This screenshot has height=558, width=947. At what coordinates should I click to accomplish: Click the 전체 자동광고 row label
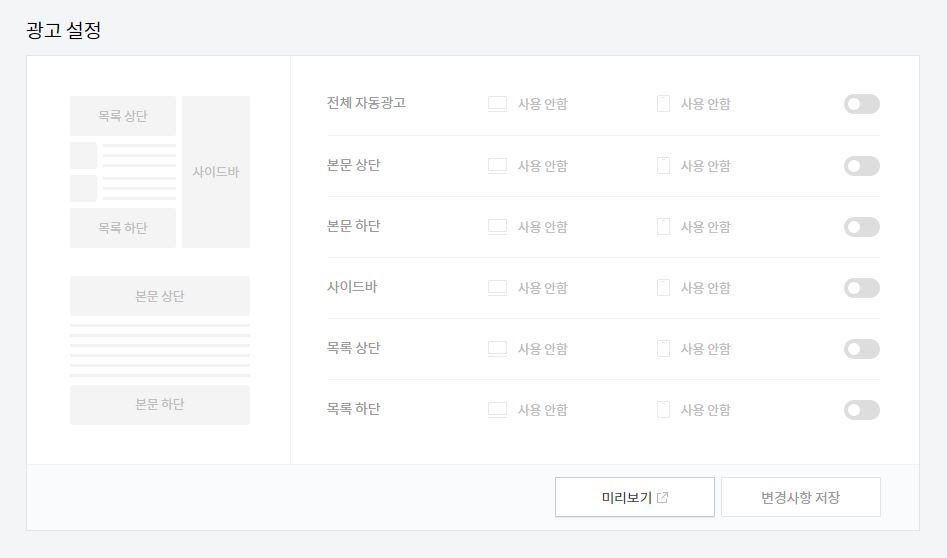(366, 103)
